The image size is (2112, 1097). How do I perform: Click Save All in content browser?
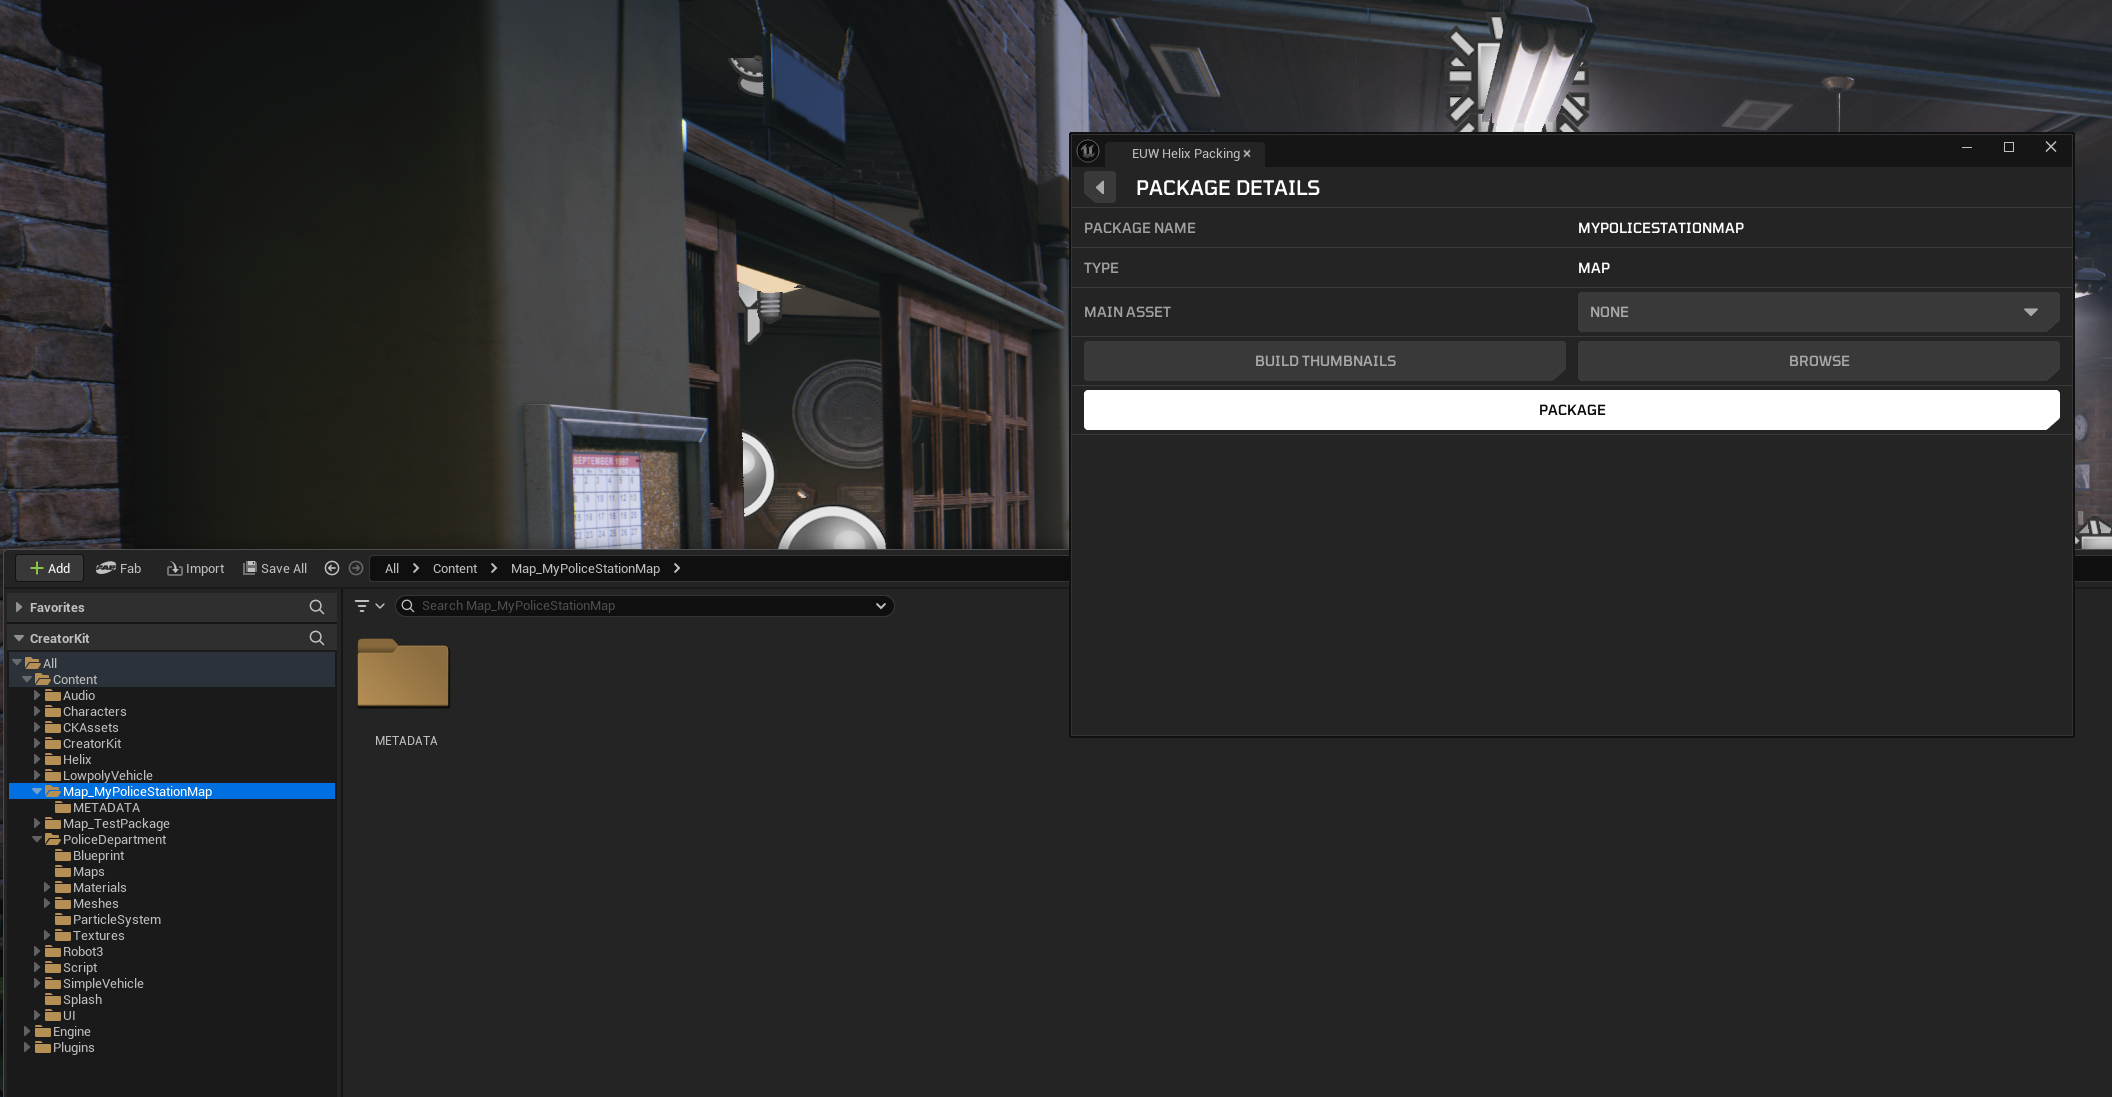tap(276, 568)
